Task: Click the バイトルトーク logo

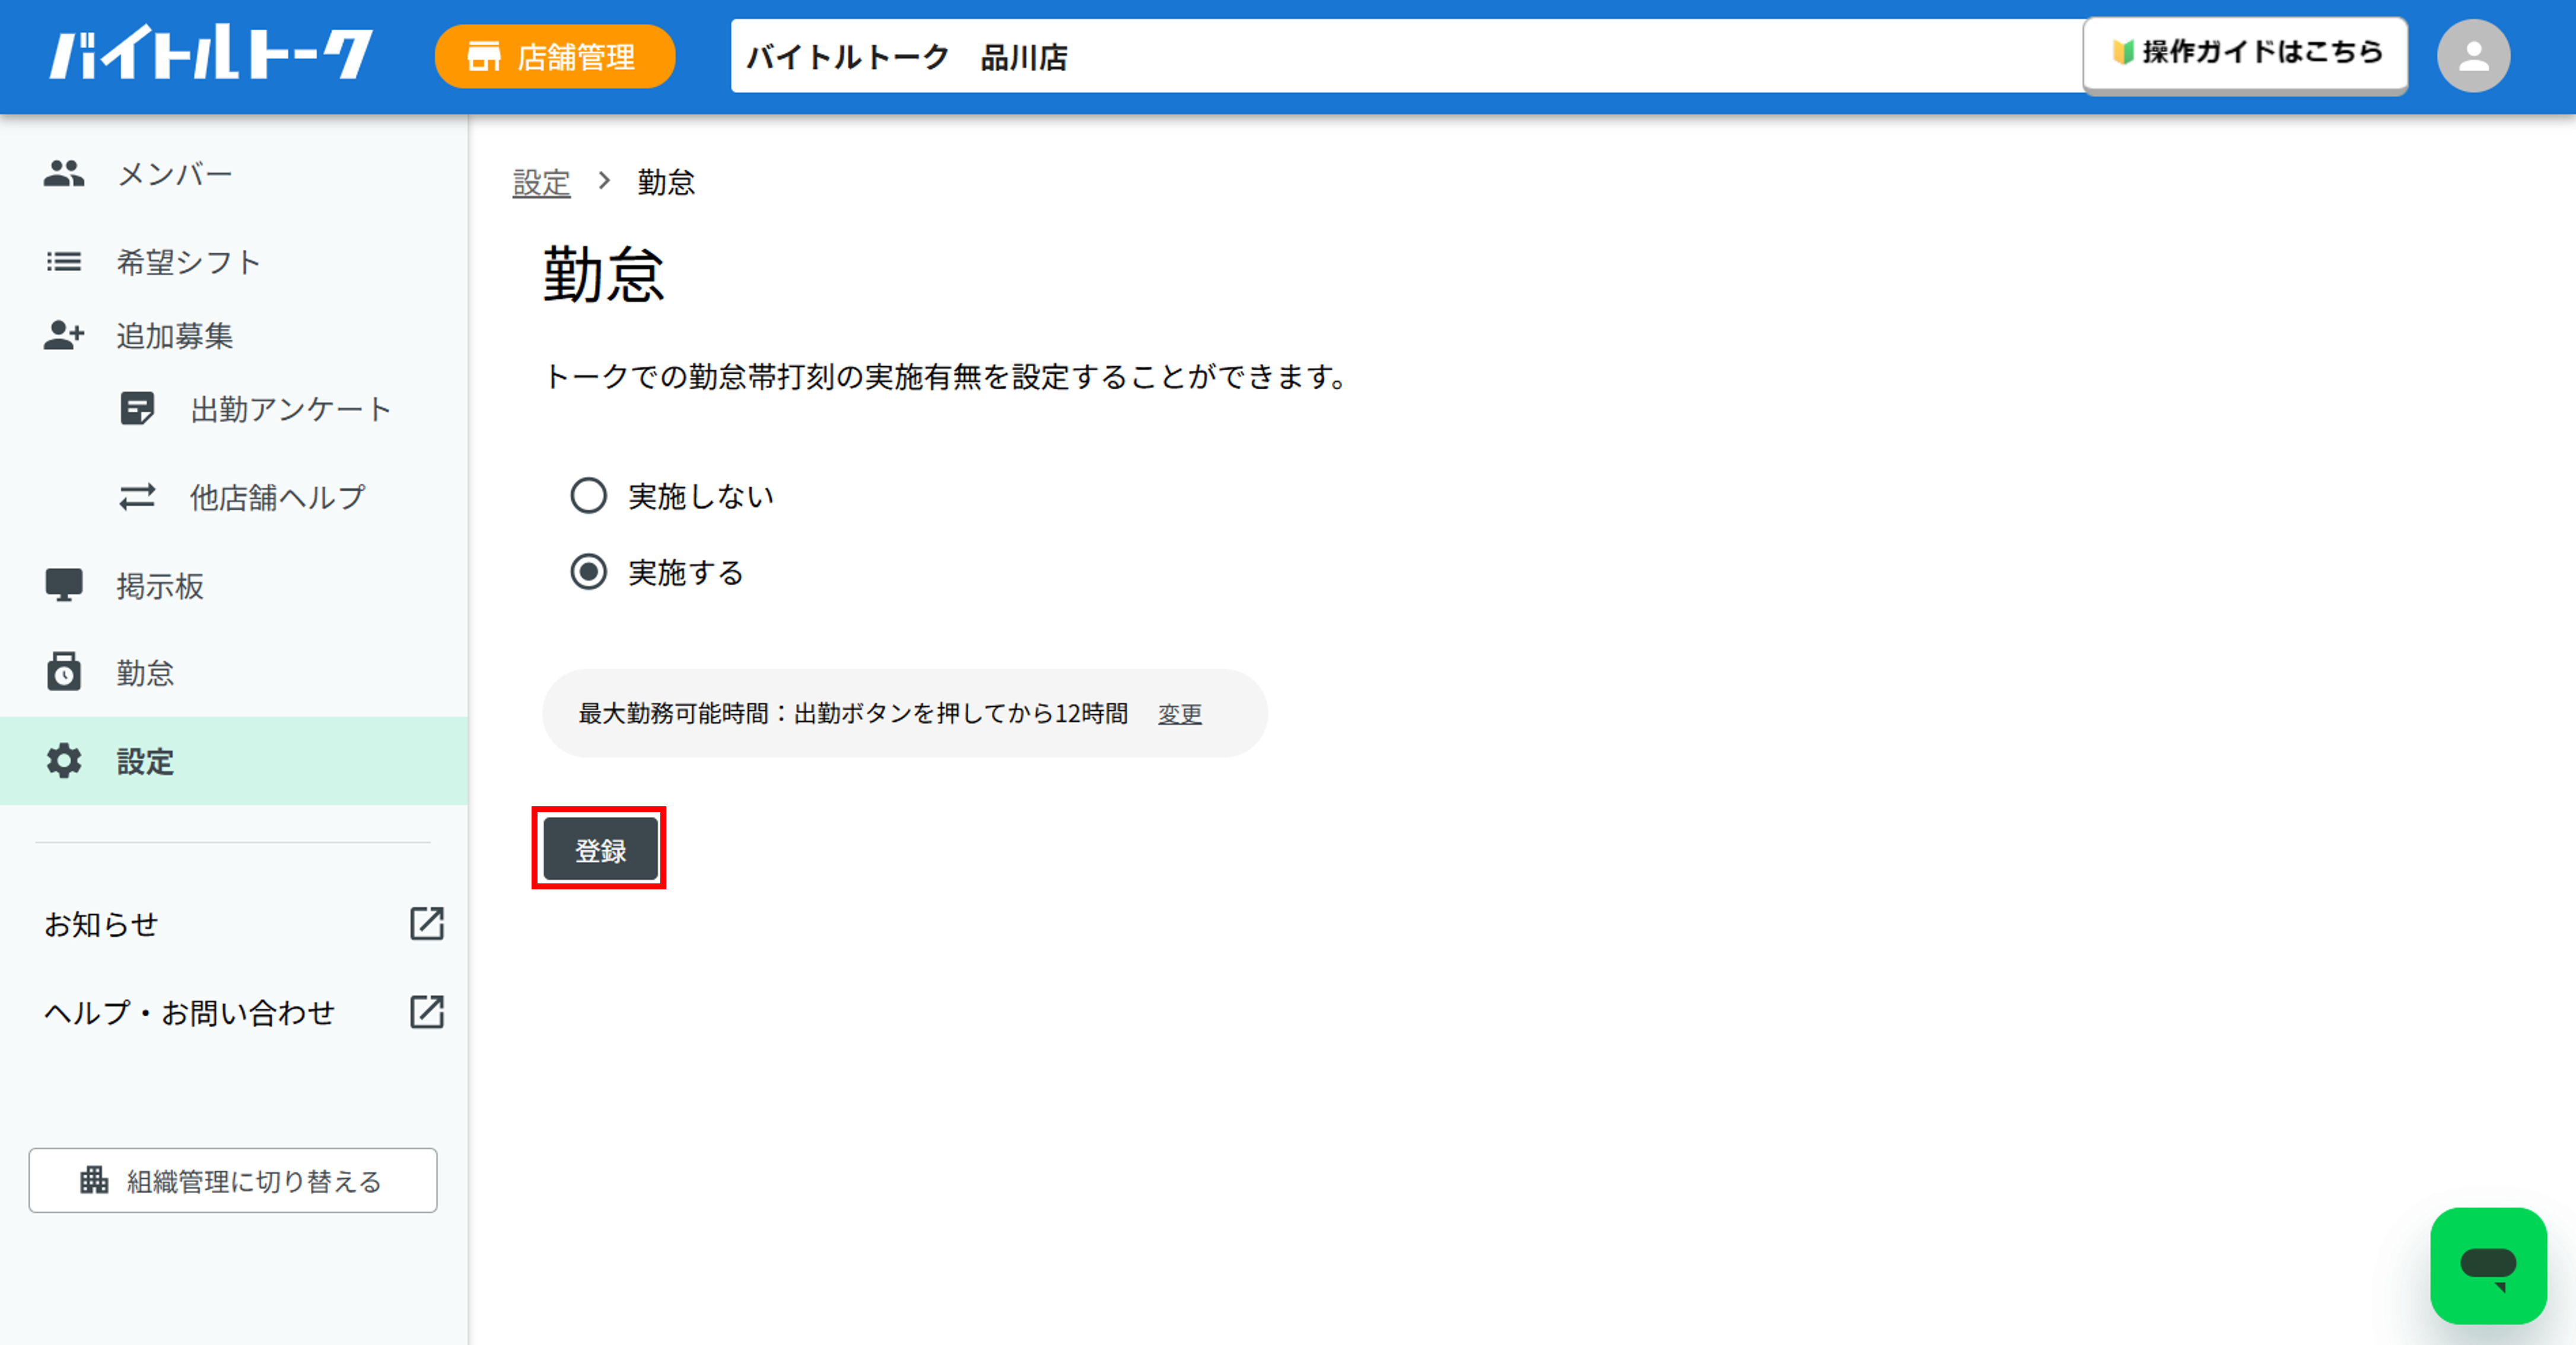Action: tap(212, 54)
